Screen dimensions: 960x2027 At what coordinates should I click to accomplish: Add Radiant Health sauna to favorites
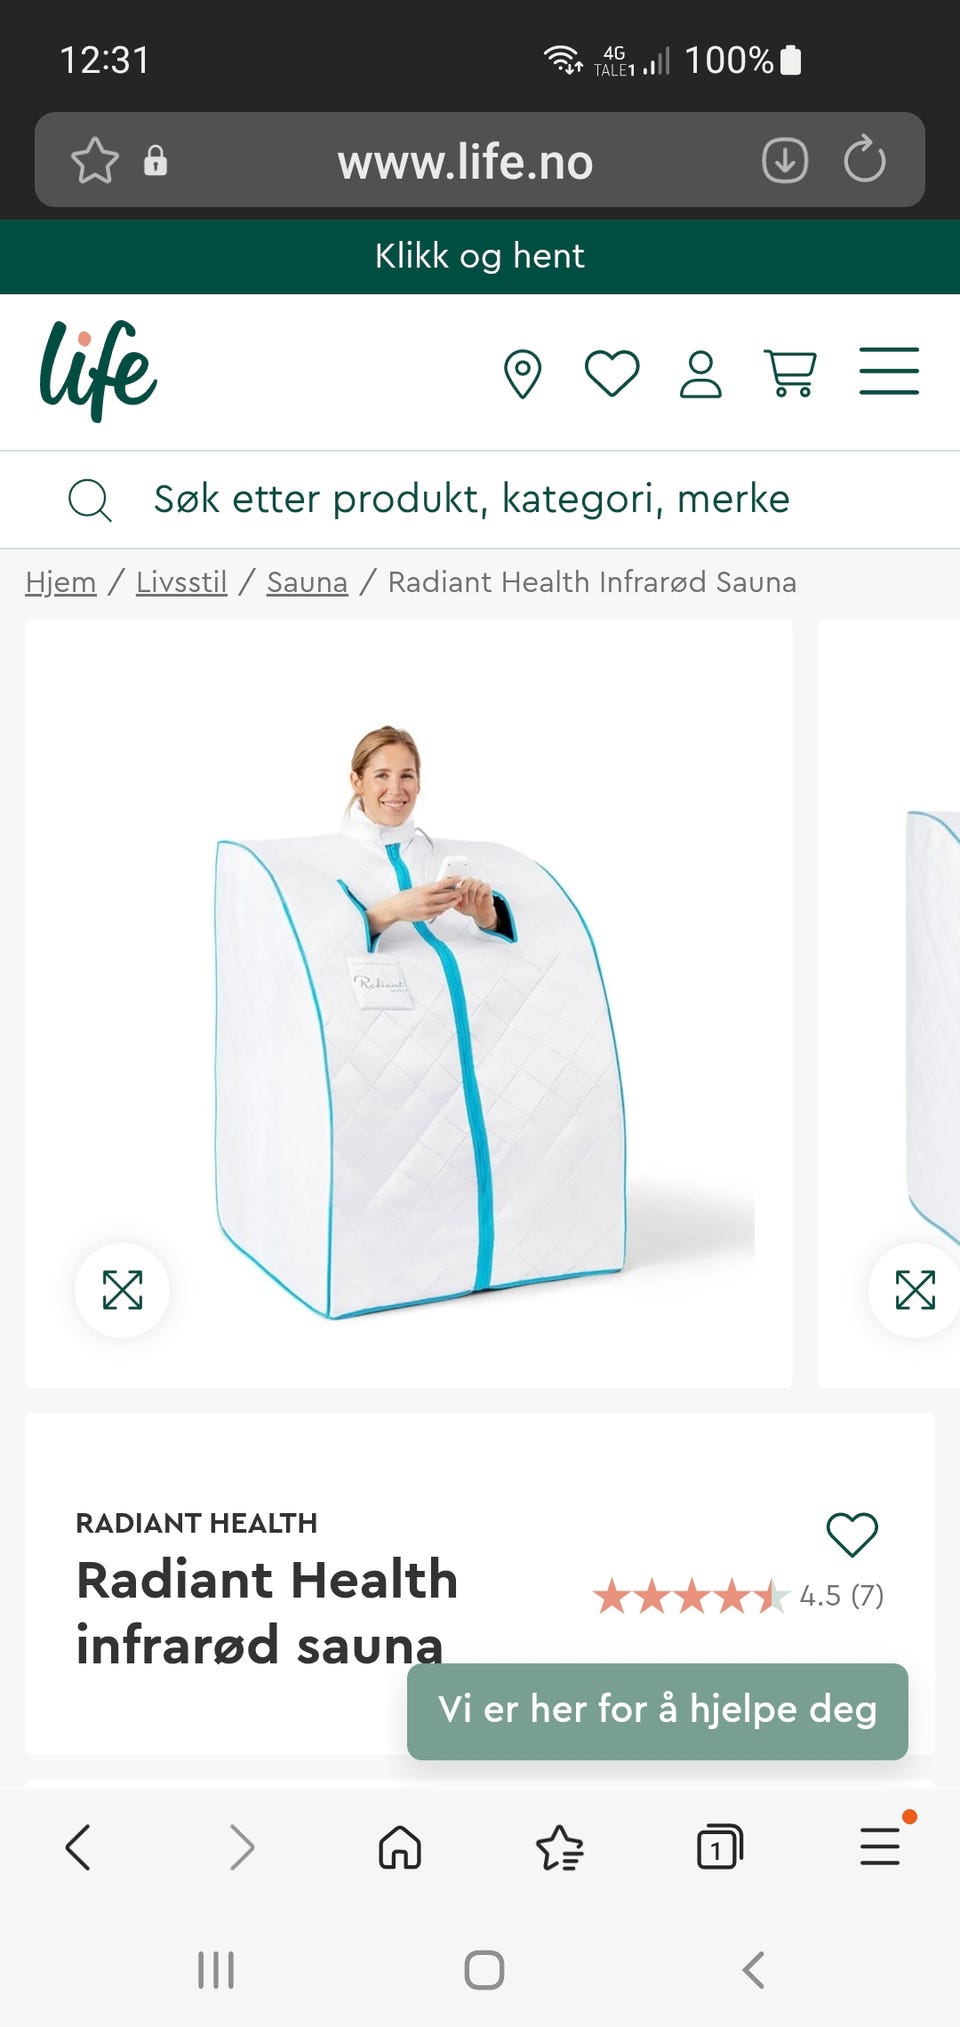pos(852,1534)
